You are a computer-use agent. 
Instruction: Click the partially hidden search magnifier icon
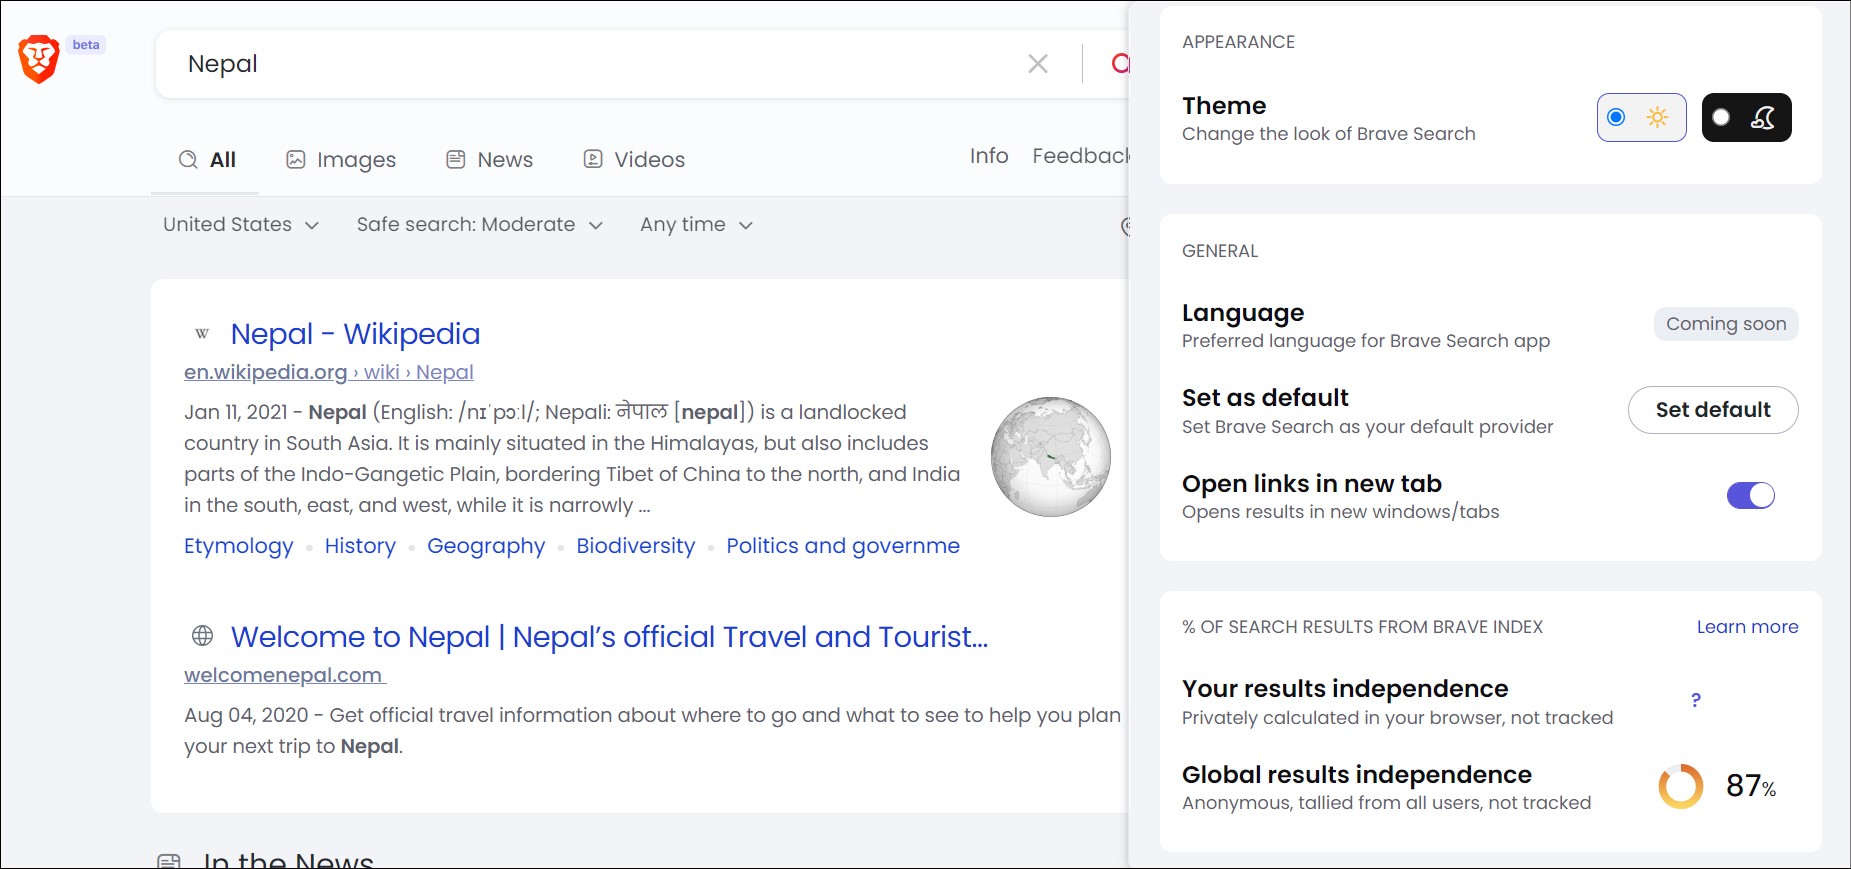point(1121,63)
